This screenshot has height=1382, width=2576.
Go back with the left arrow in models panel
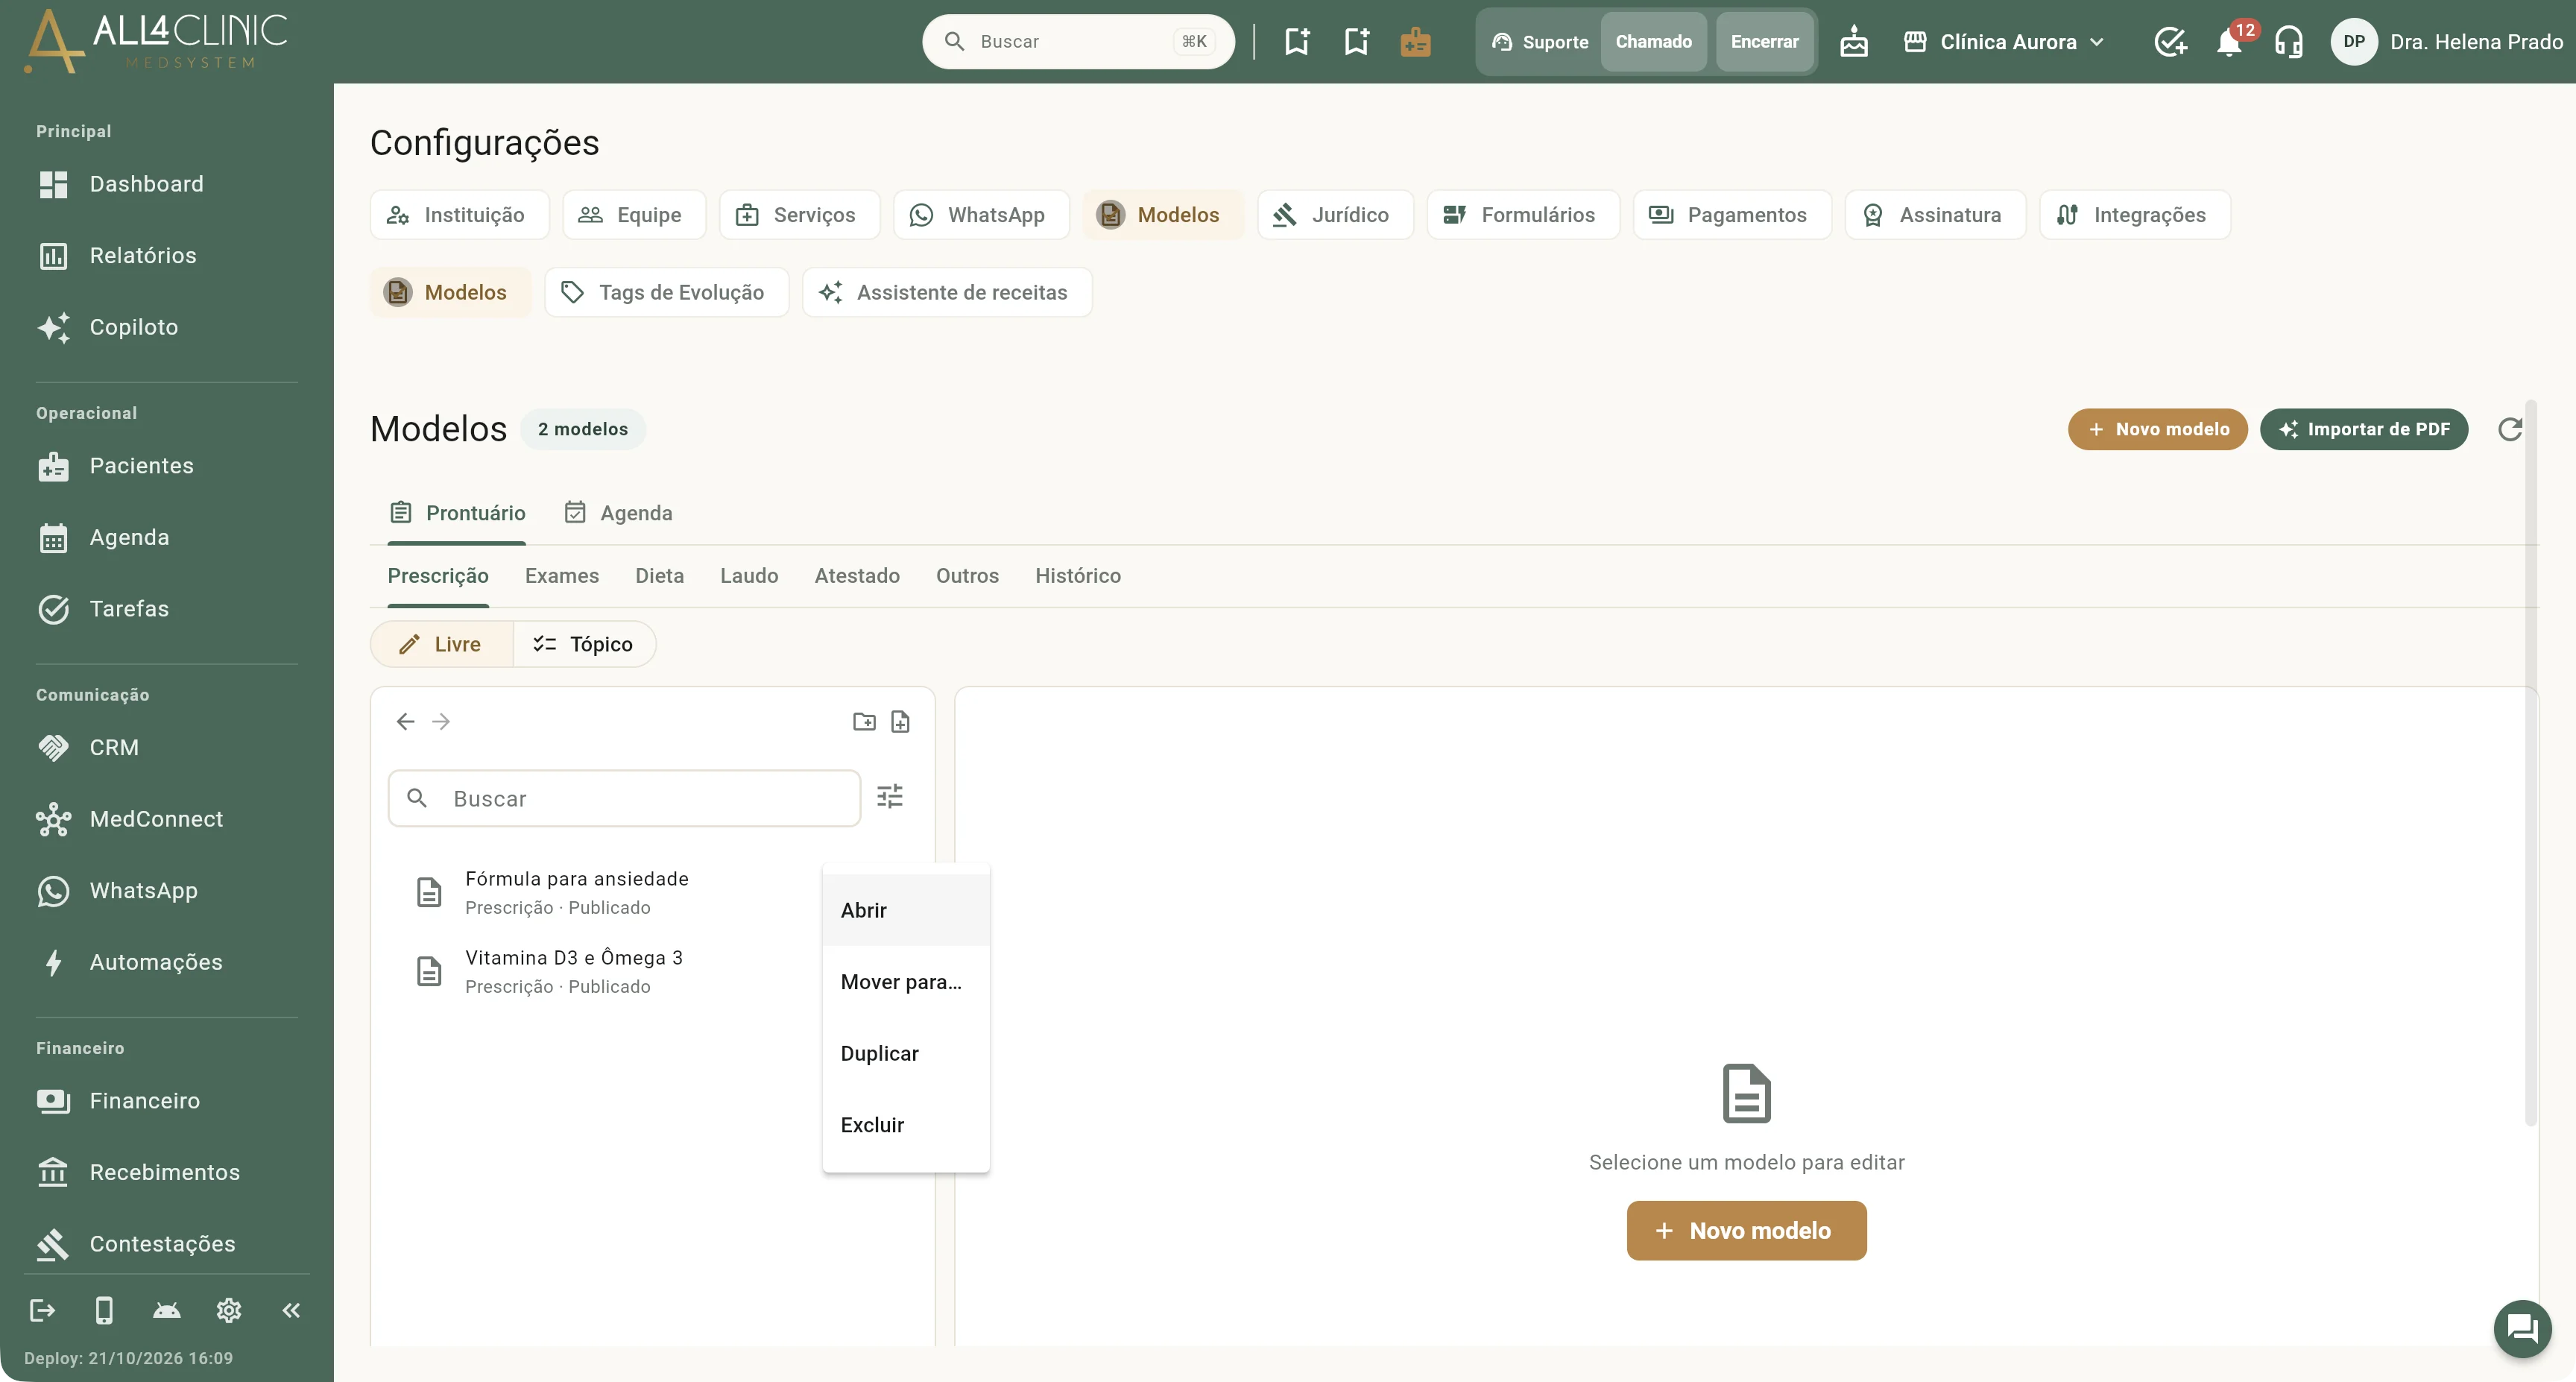(x=405, y=721)
